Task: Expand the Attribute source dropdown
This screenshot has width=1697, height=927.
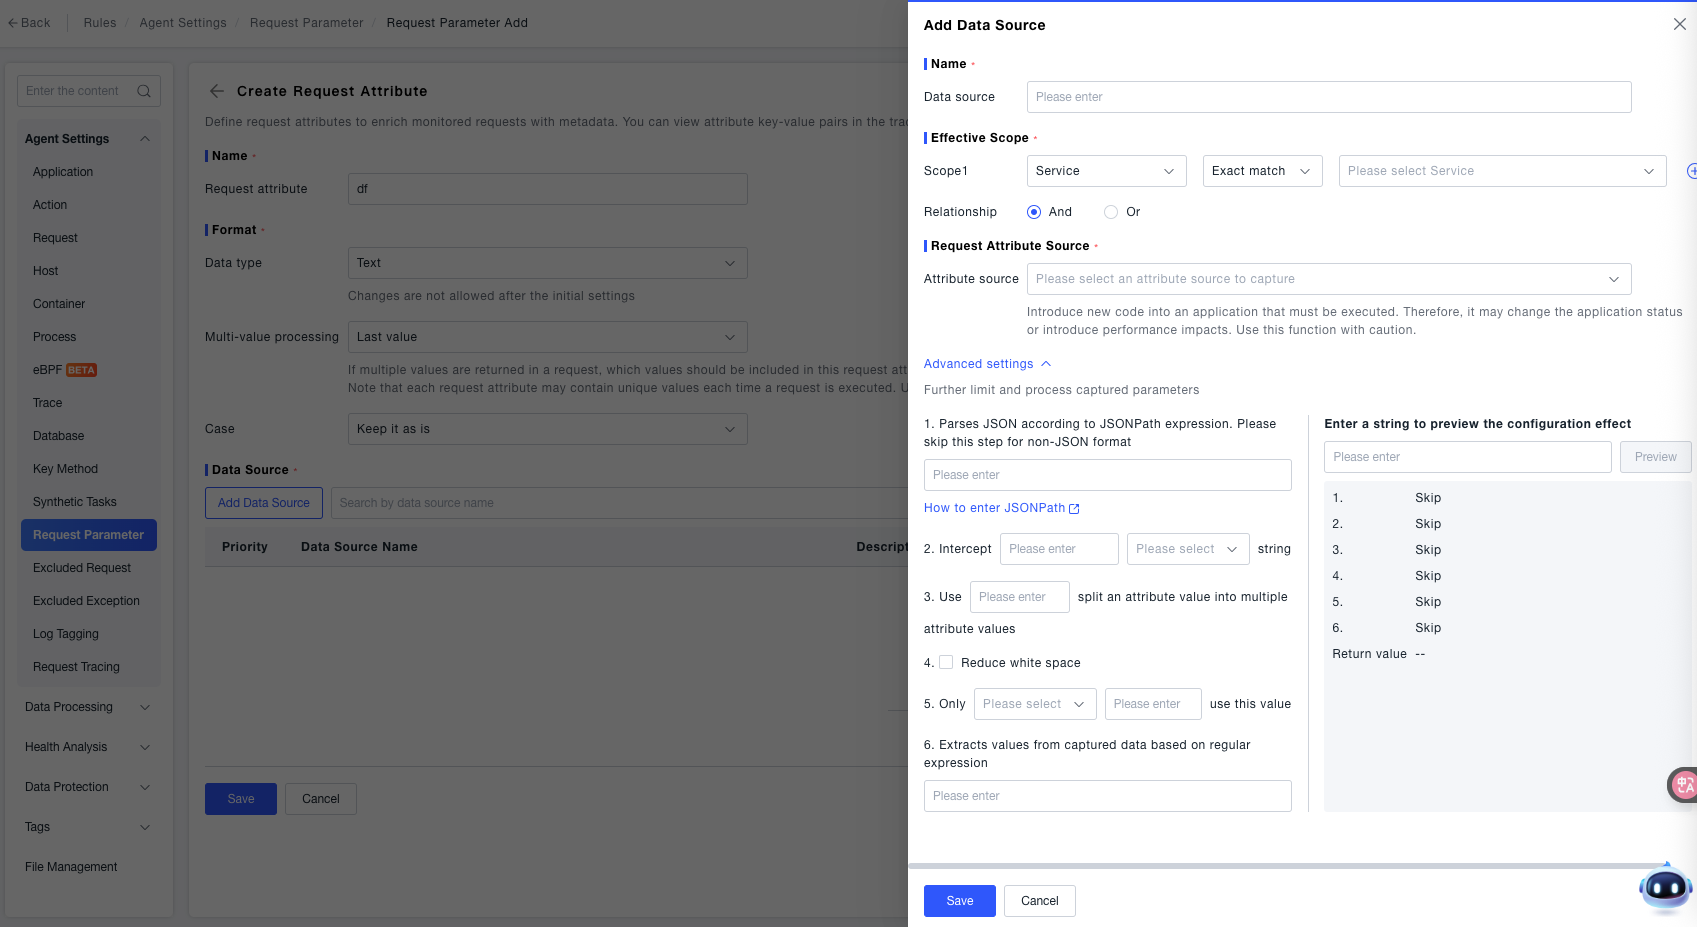Action: click(x=1328, y=279)
